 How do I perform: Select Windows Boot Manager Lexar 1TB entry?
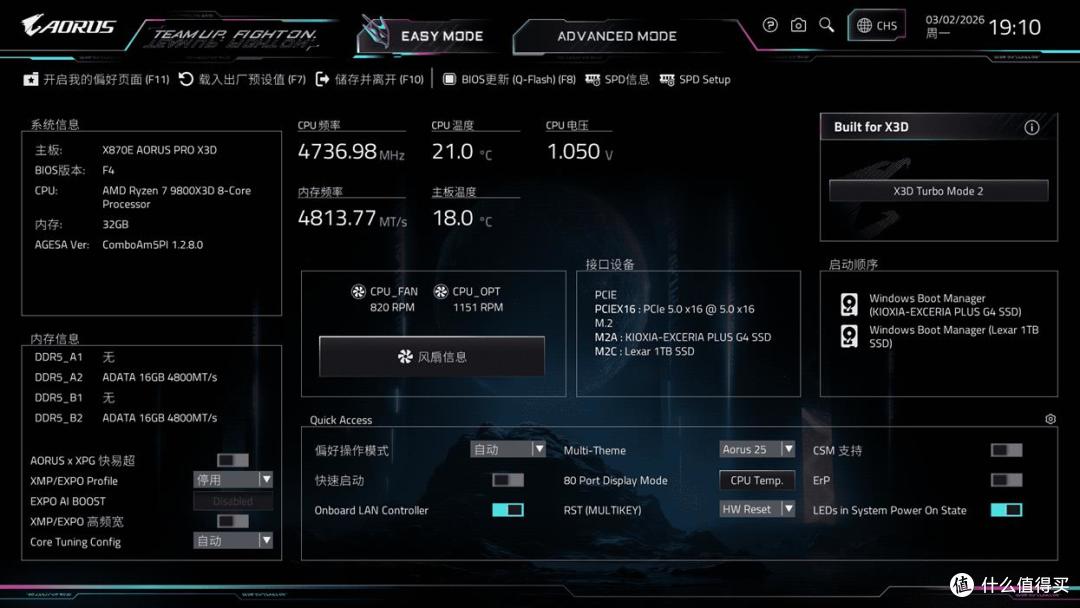point(953,337)
